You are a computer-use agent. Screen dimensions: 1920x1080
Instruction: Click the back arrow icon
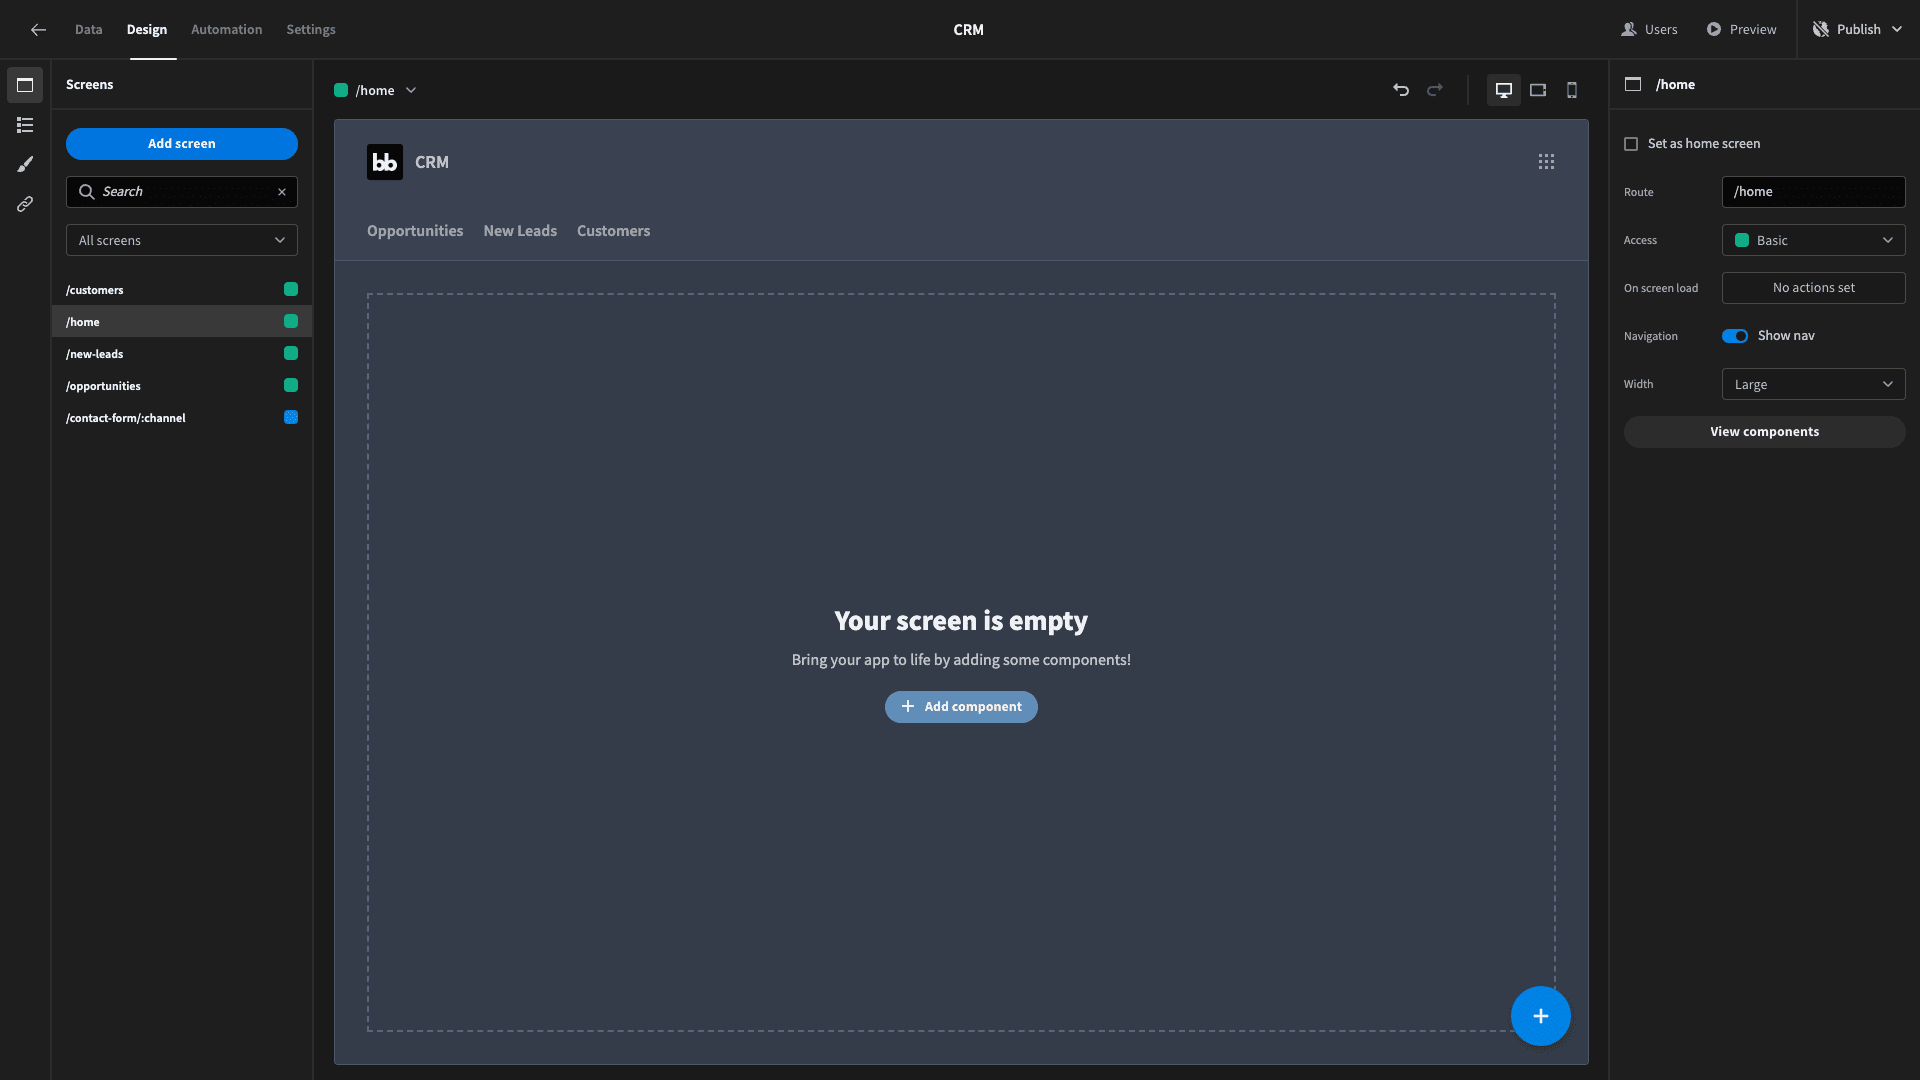(38, 30)
